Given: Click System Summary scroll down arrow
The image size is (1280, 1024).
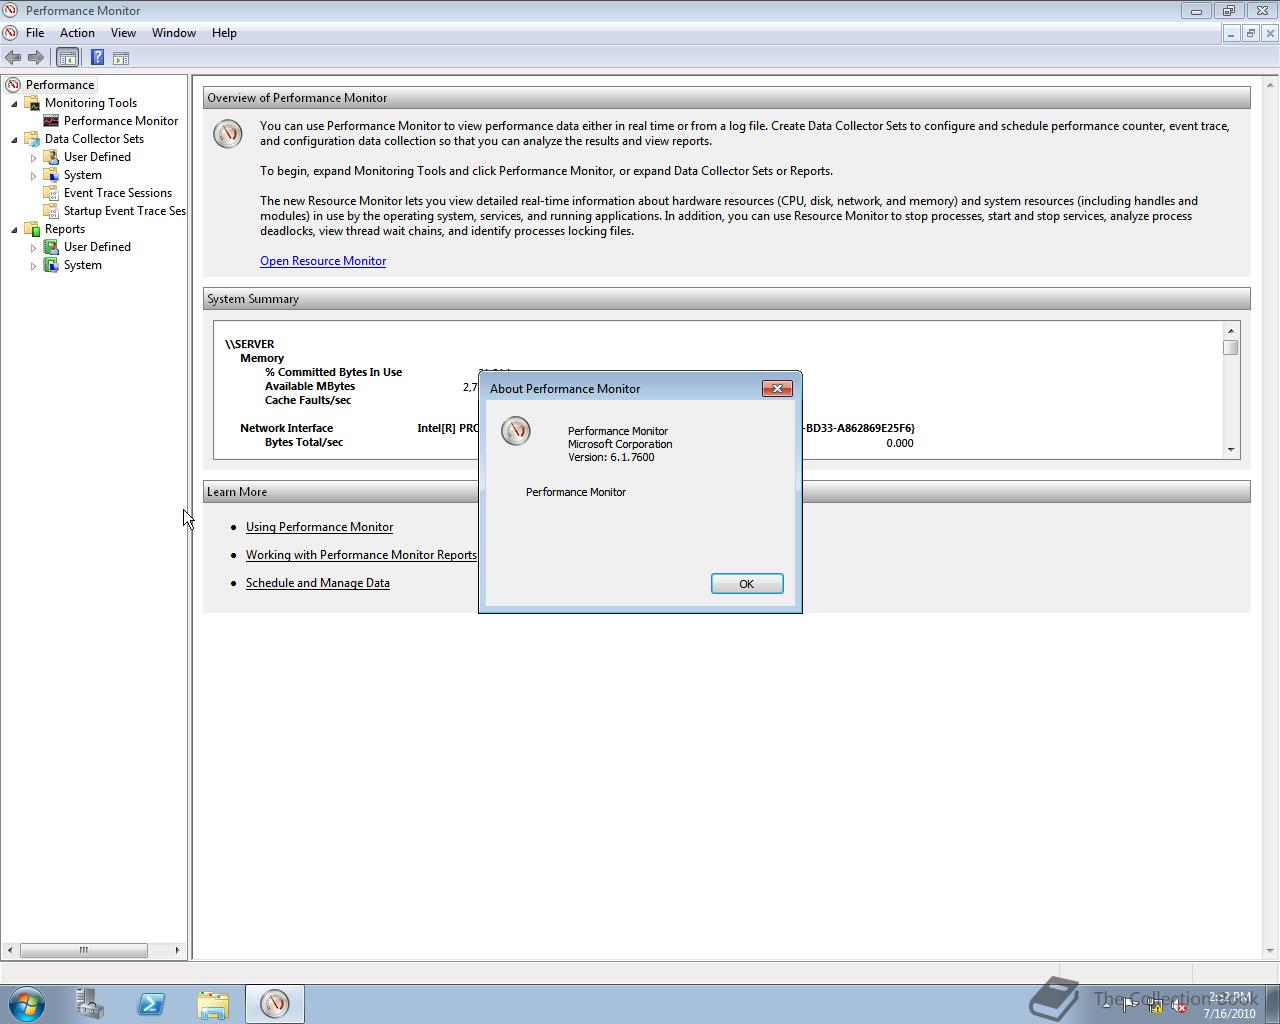Looking at the screenshot, I should [x=1231, y=450].
